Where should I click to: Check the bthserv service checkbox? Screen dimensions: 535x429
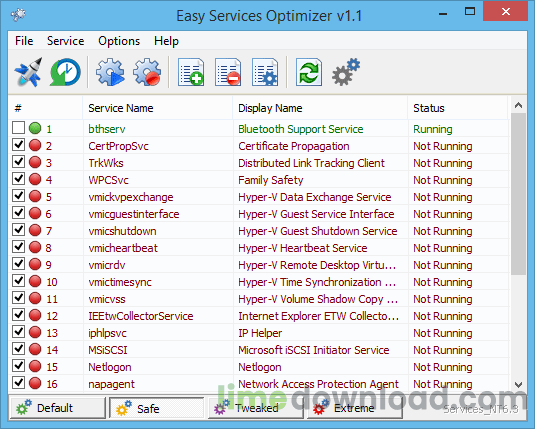tap(18, 128)
